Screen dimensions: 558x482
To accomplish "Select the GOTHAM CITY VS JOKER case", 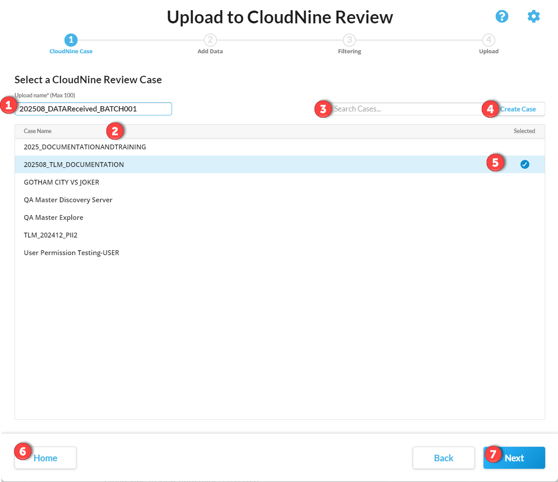I will (x=280, y=182).
